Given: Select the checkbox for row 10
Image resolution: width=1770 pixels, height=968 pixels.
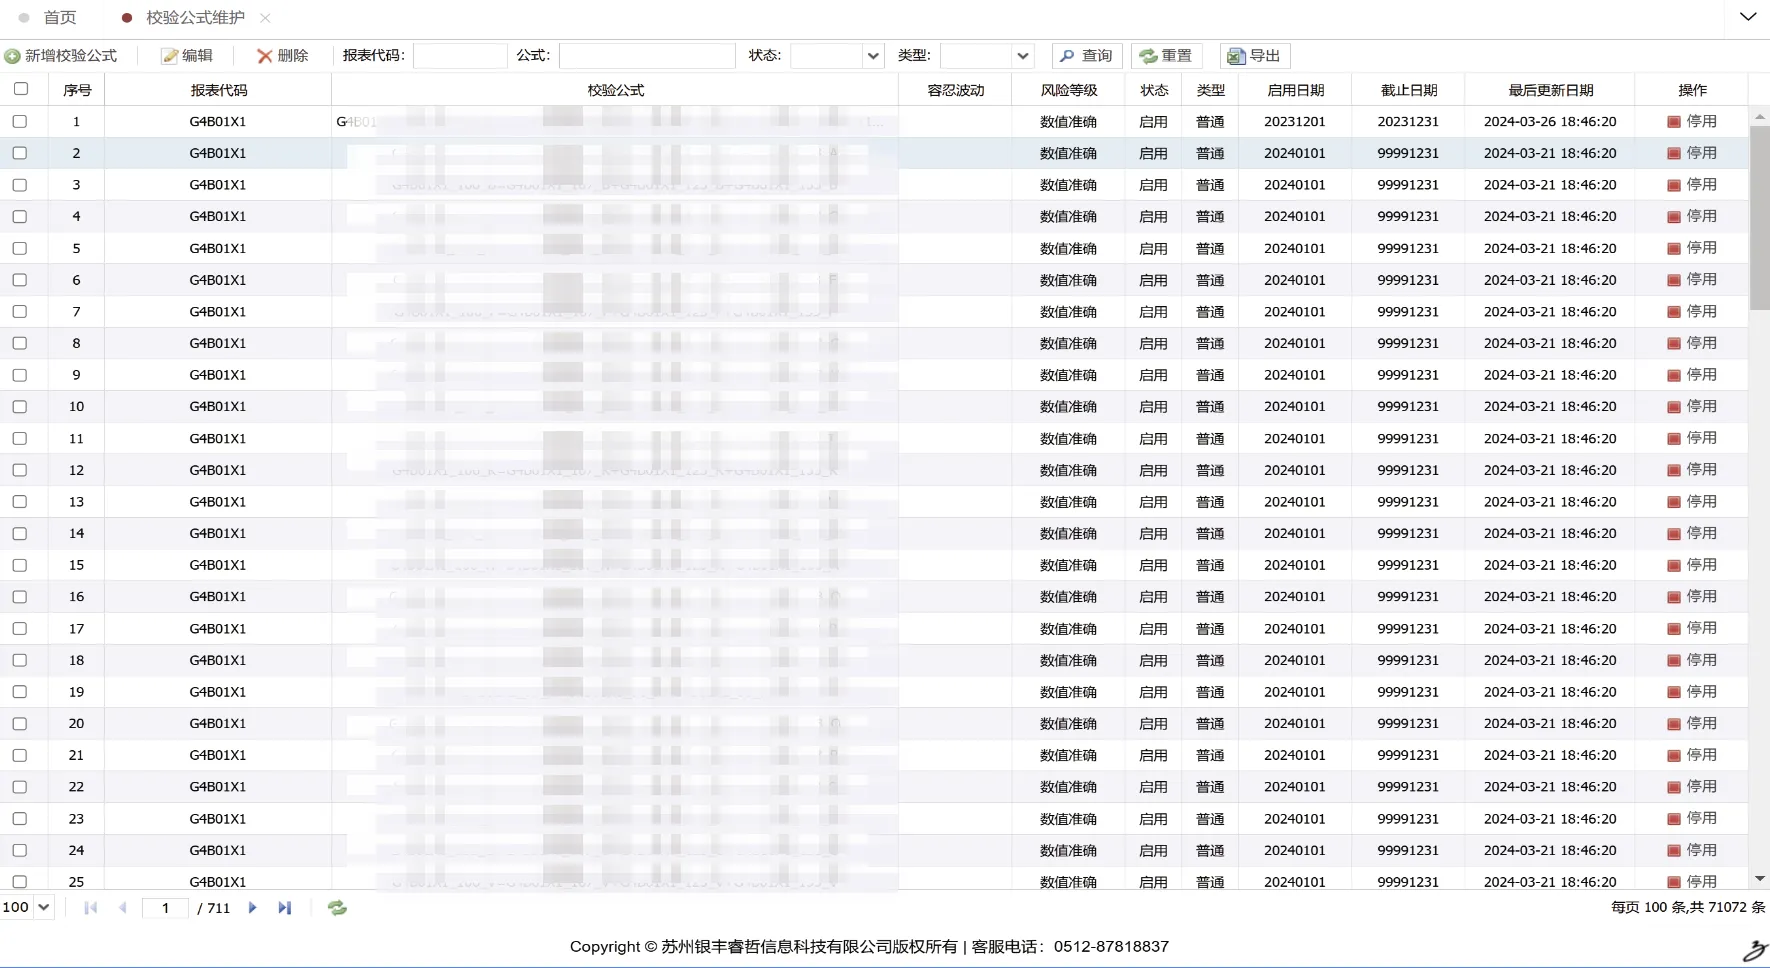Looking at the screenshot, I should click(20, 407).
